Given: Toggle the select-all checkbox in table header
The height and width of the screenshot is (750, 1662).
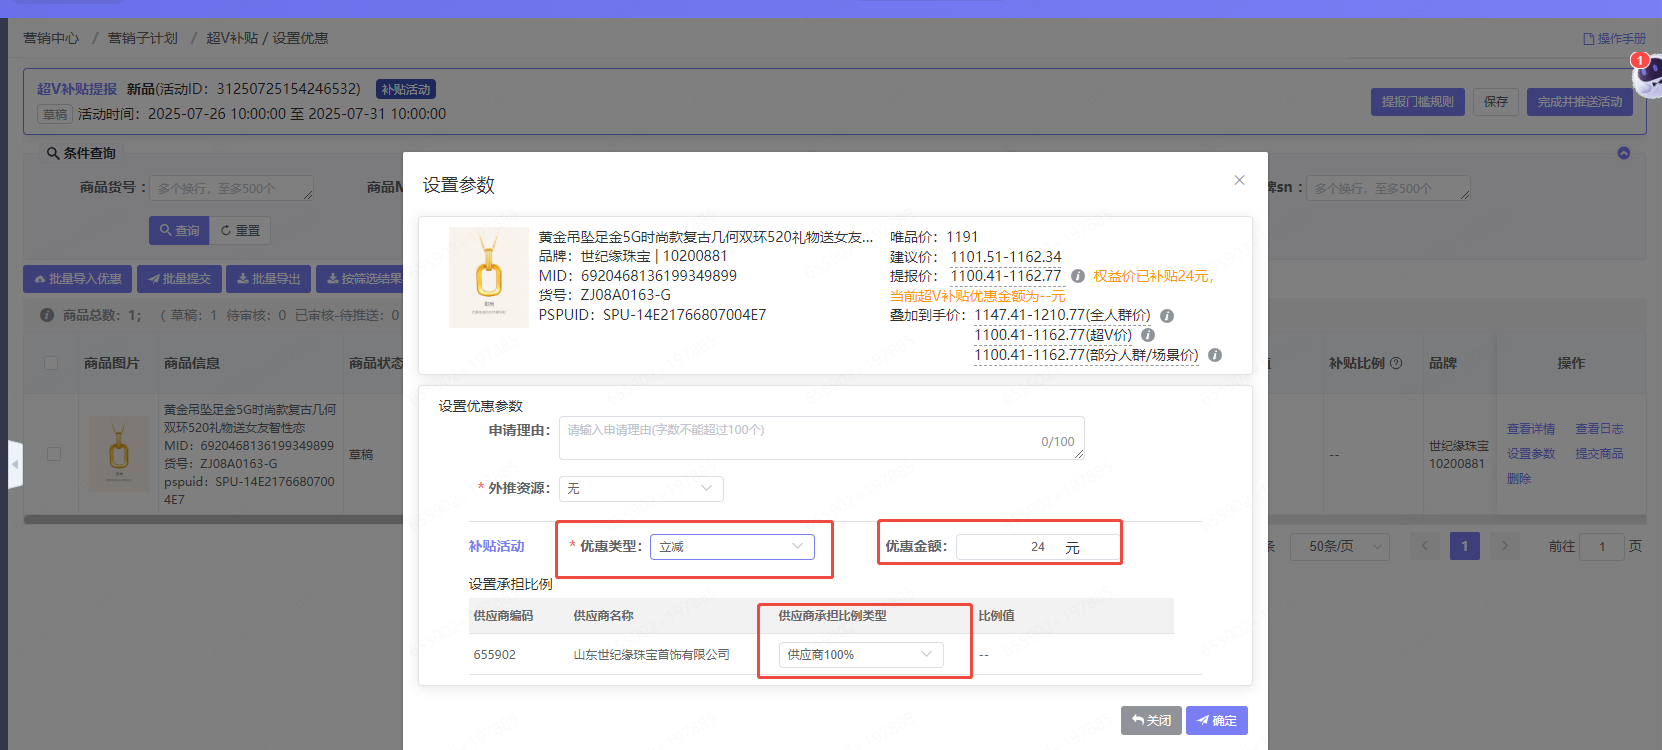Looking at the screenshot, I should [x=51, y=363].
